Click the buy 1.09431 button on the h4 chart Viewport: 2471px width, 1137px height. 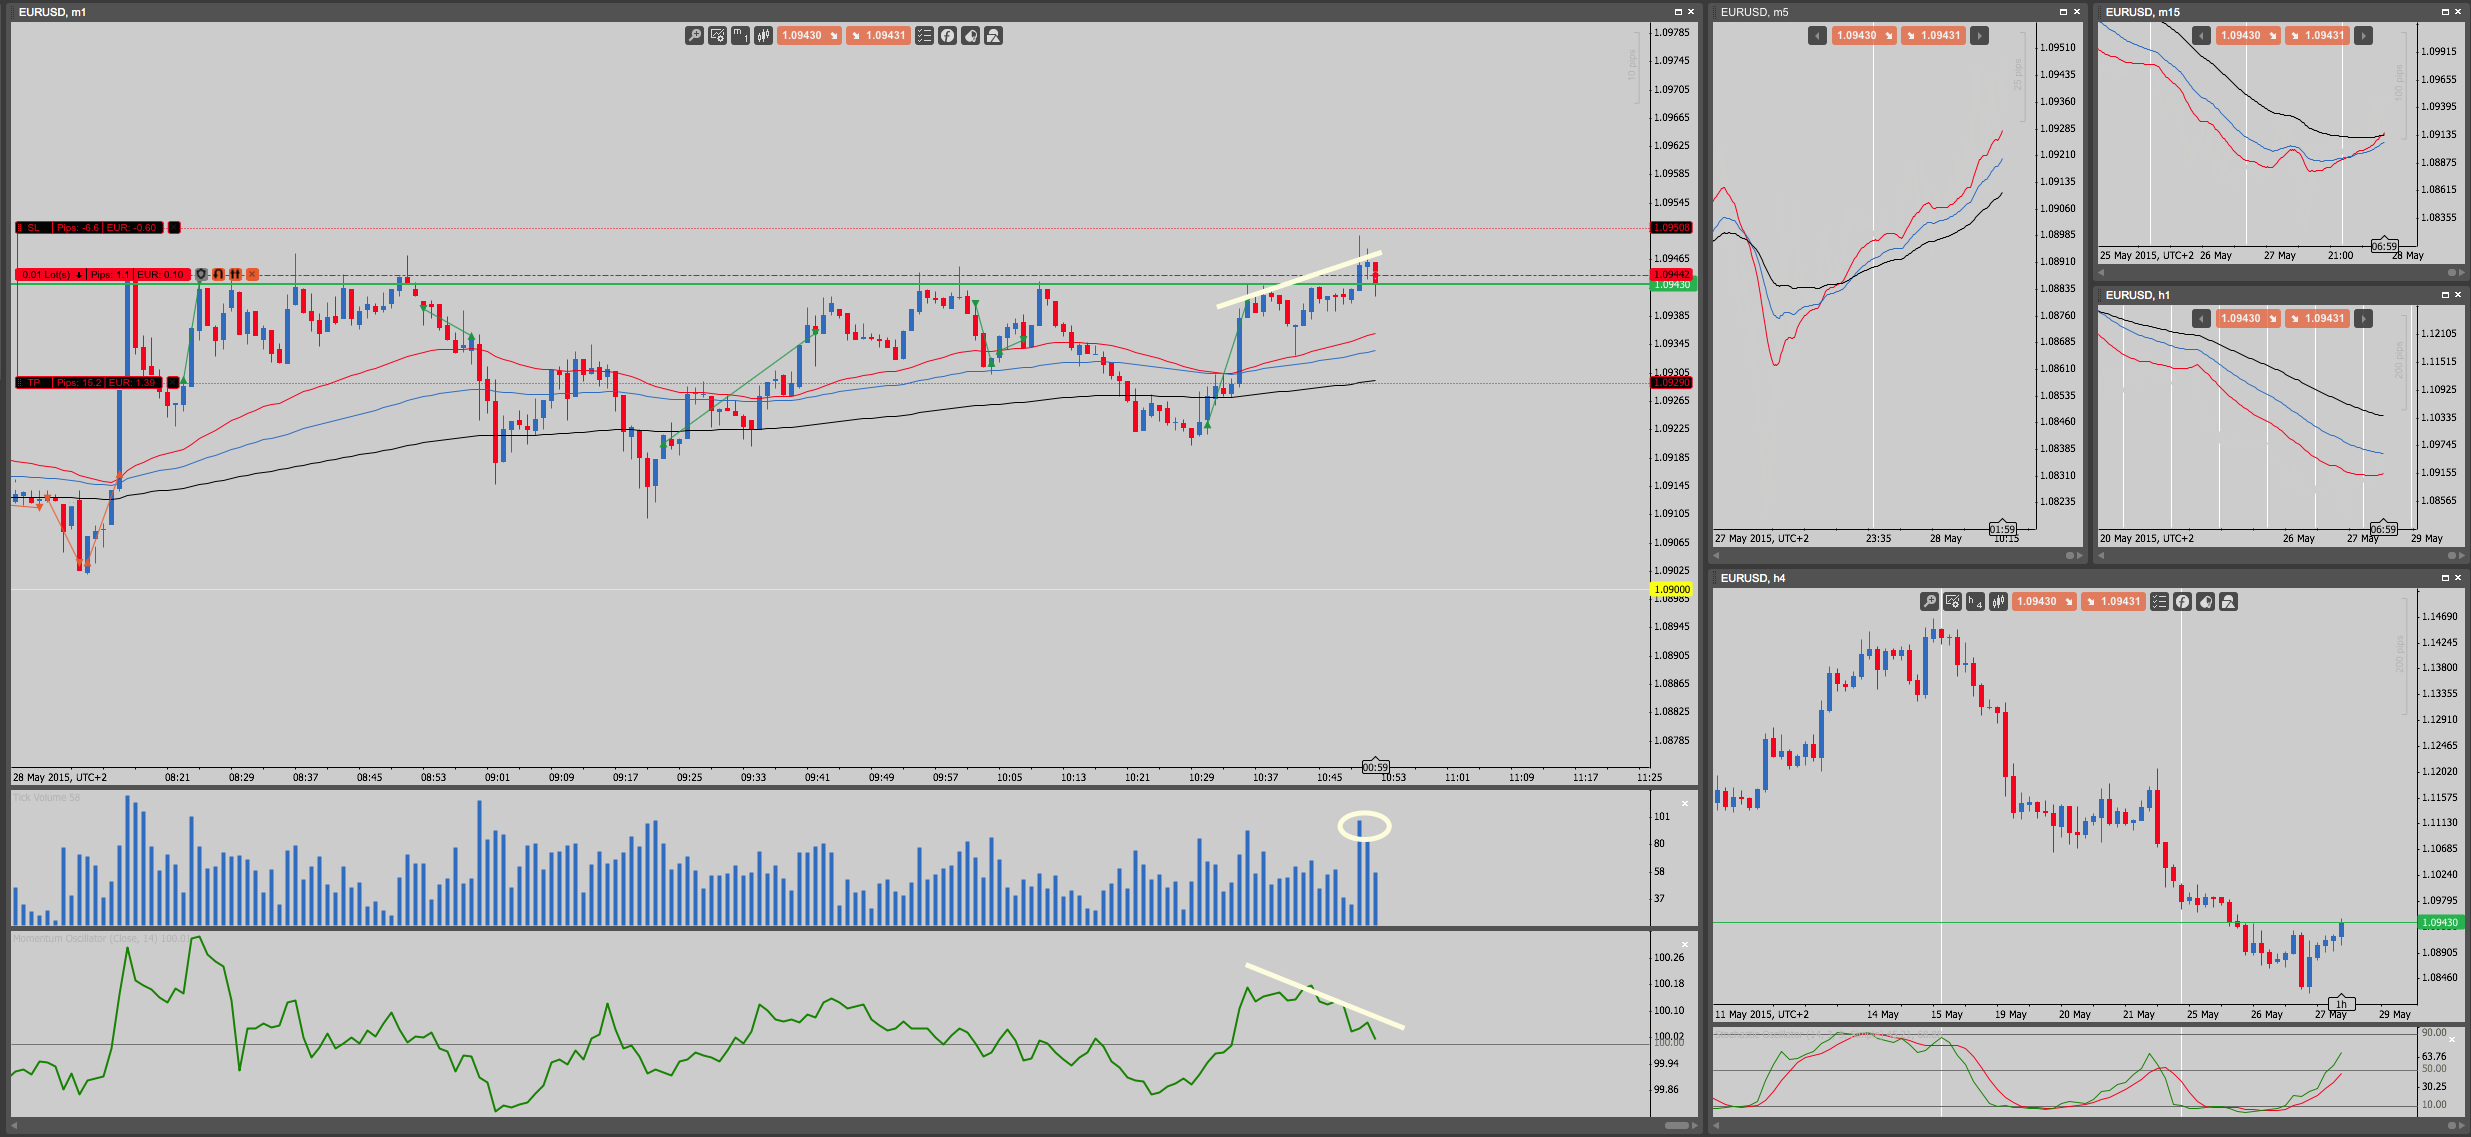coord(2112,602)
